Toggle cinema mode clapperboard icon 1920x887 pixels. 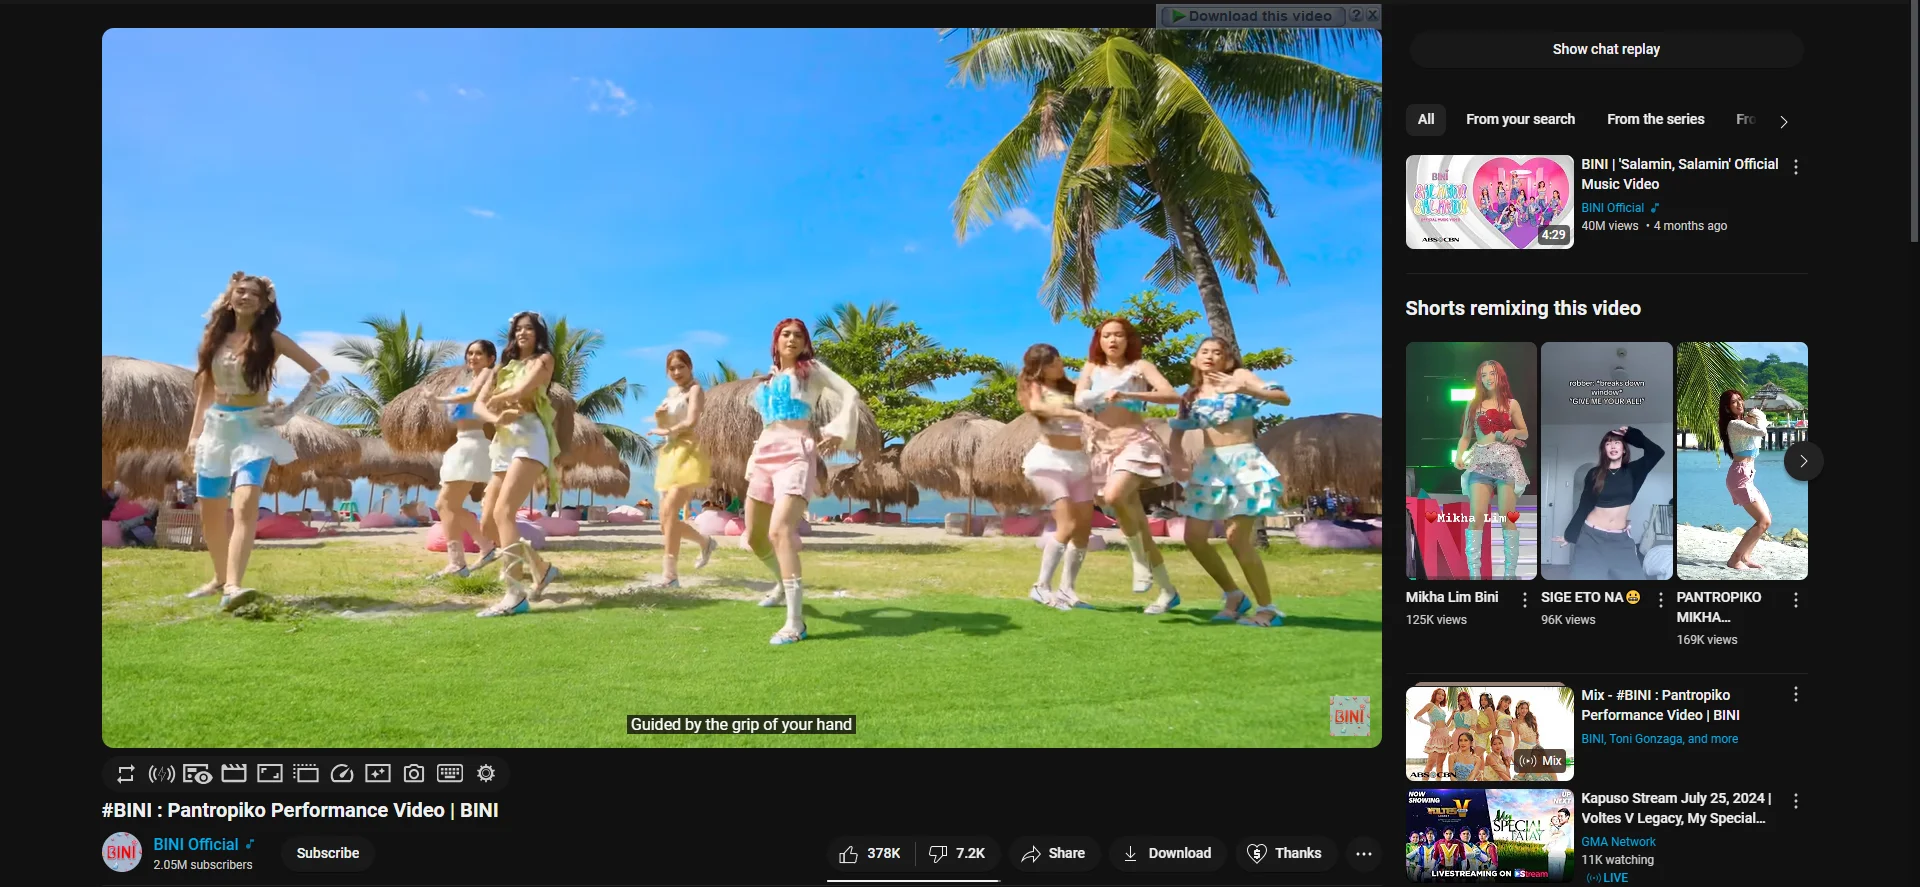[234, 774]
